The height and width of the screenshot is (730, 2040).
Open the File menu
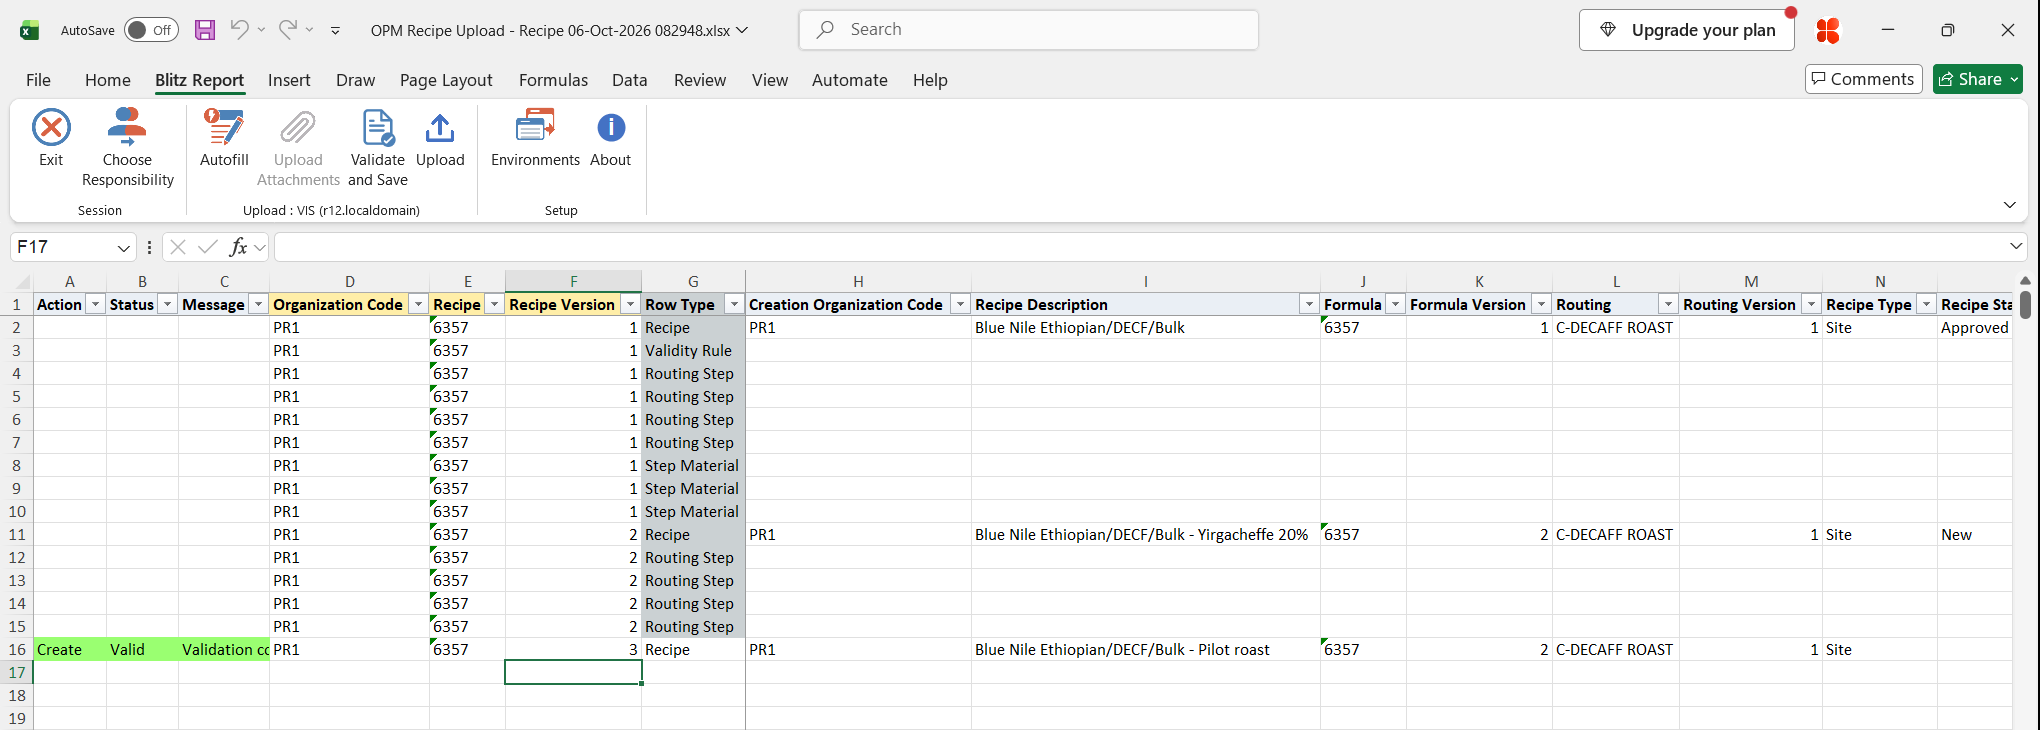click(38, 80)
